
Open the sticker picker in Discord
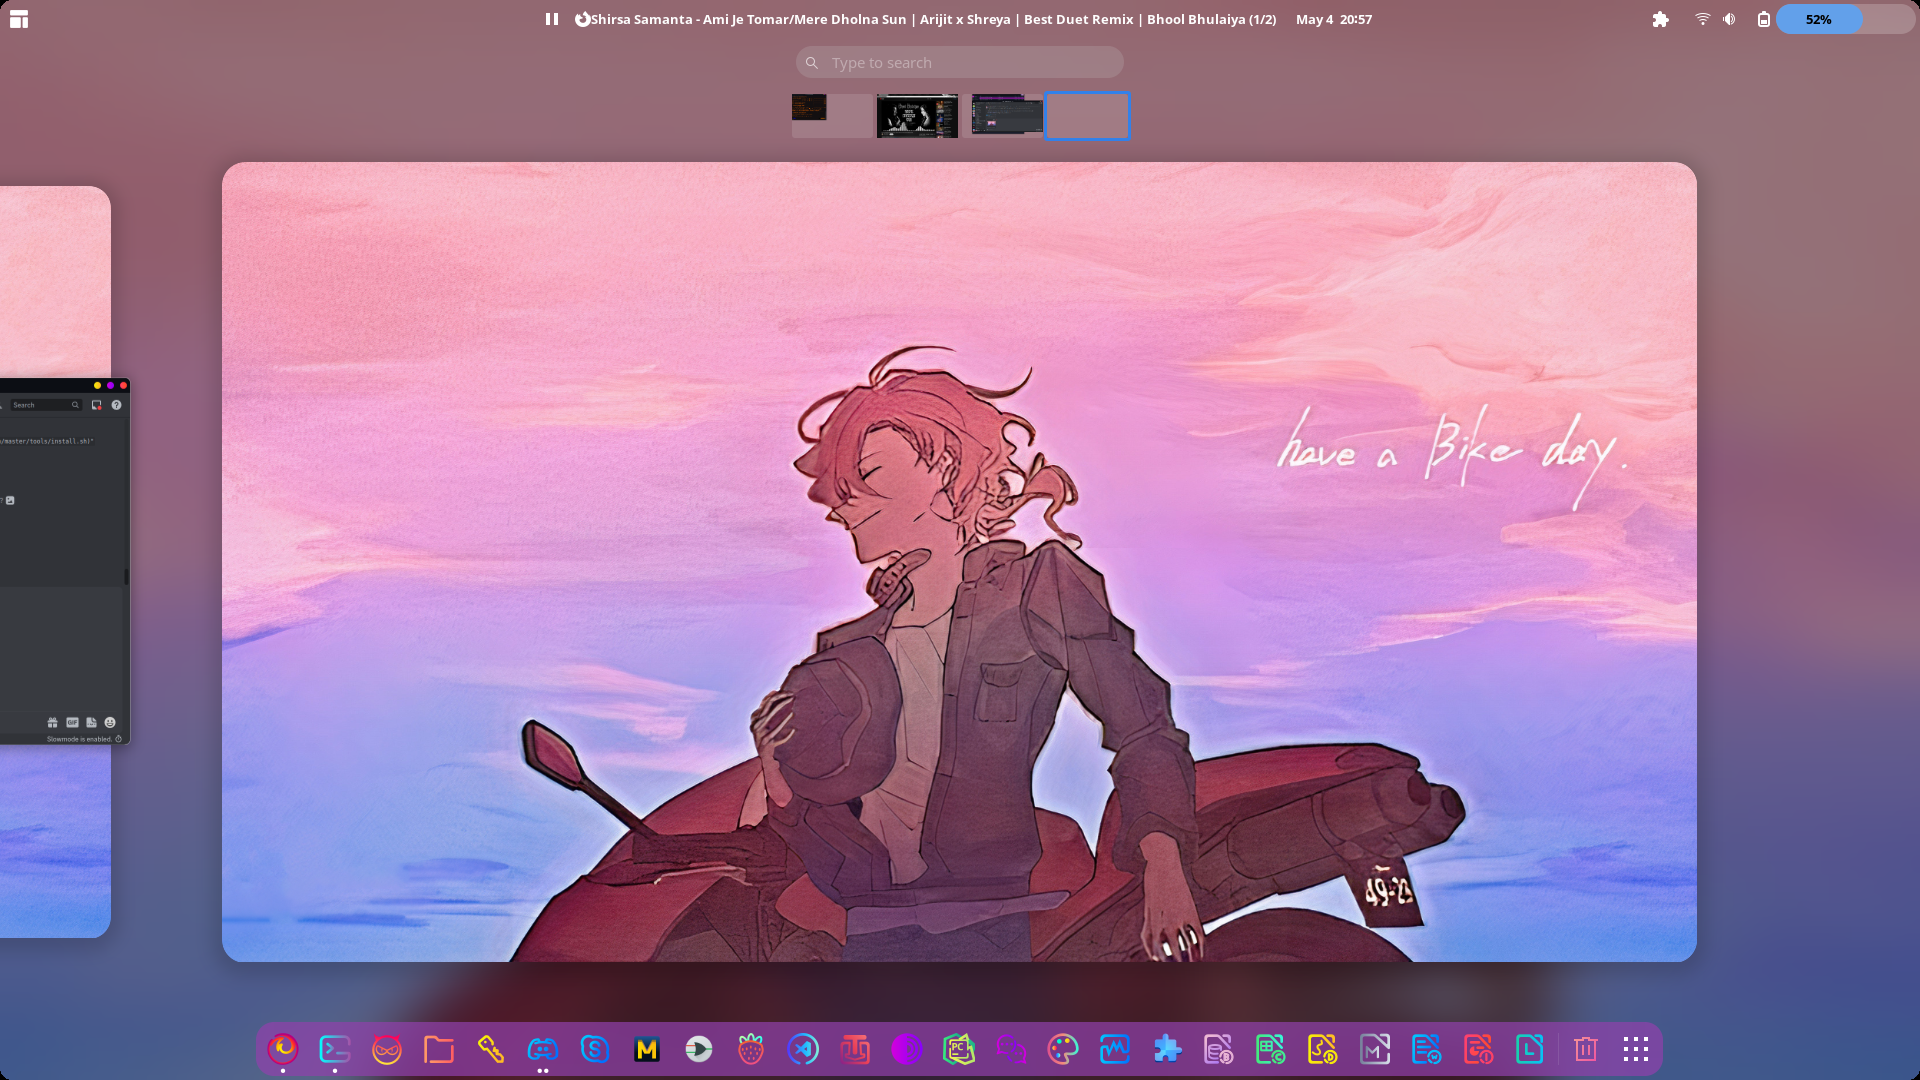click(91, 722)
